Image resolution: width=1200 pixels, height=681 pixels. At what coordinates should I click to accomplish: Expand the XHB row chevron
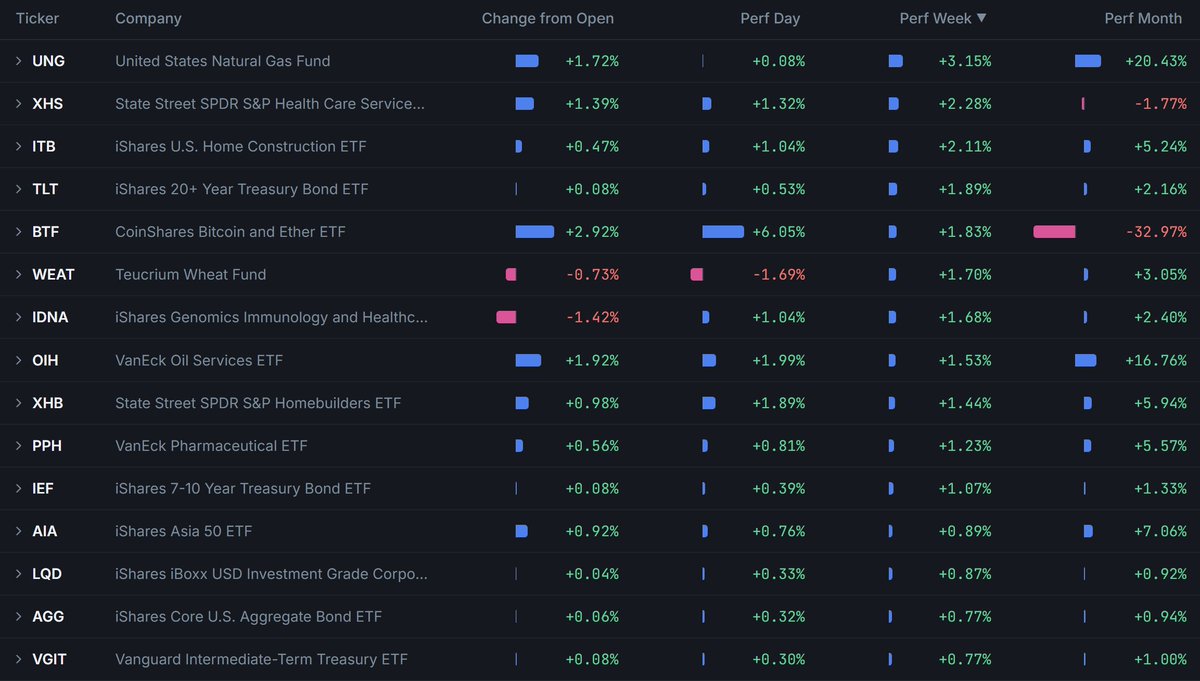point(18,403)
